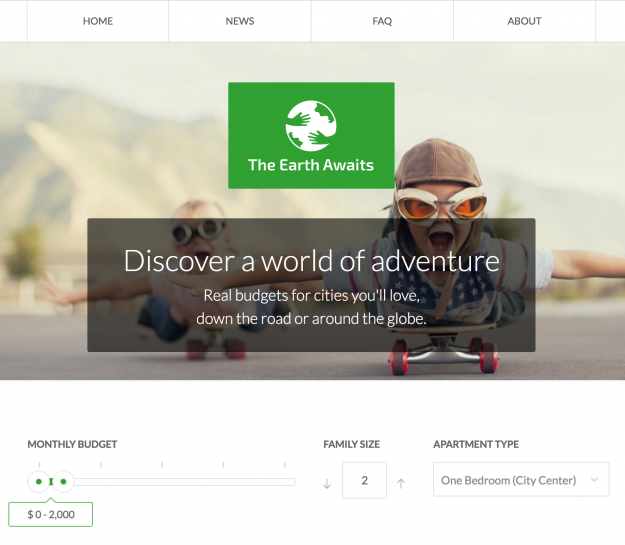This screenshot has width=625, height=545.
Task: Select the maximum budget slider handle
Action: (63, 482)
